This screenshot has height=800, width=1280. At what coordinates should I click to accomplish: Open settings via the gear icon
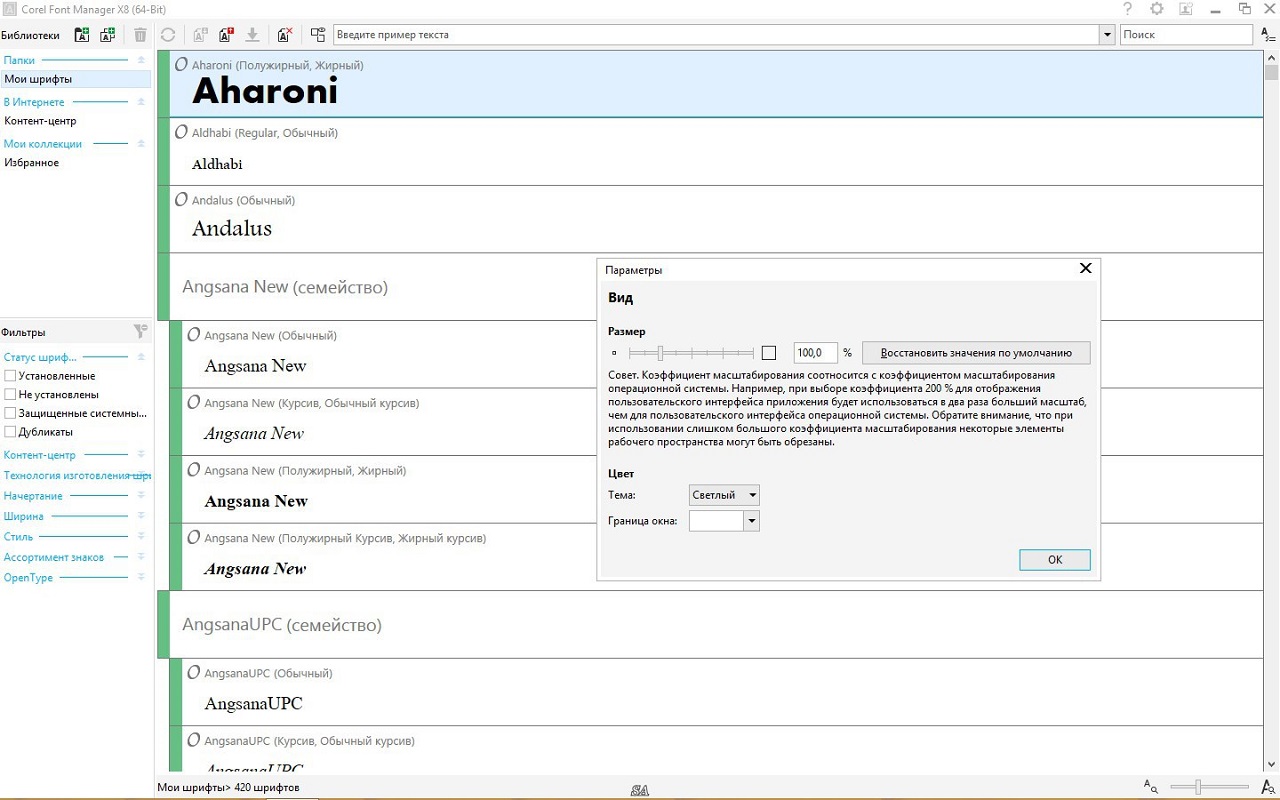(x=1157, y=9)
